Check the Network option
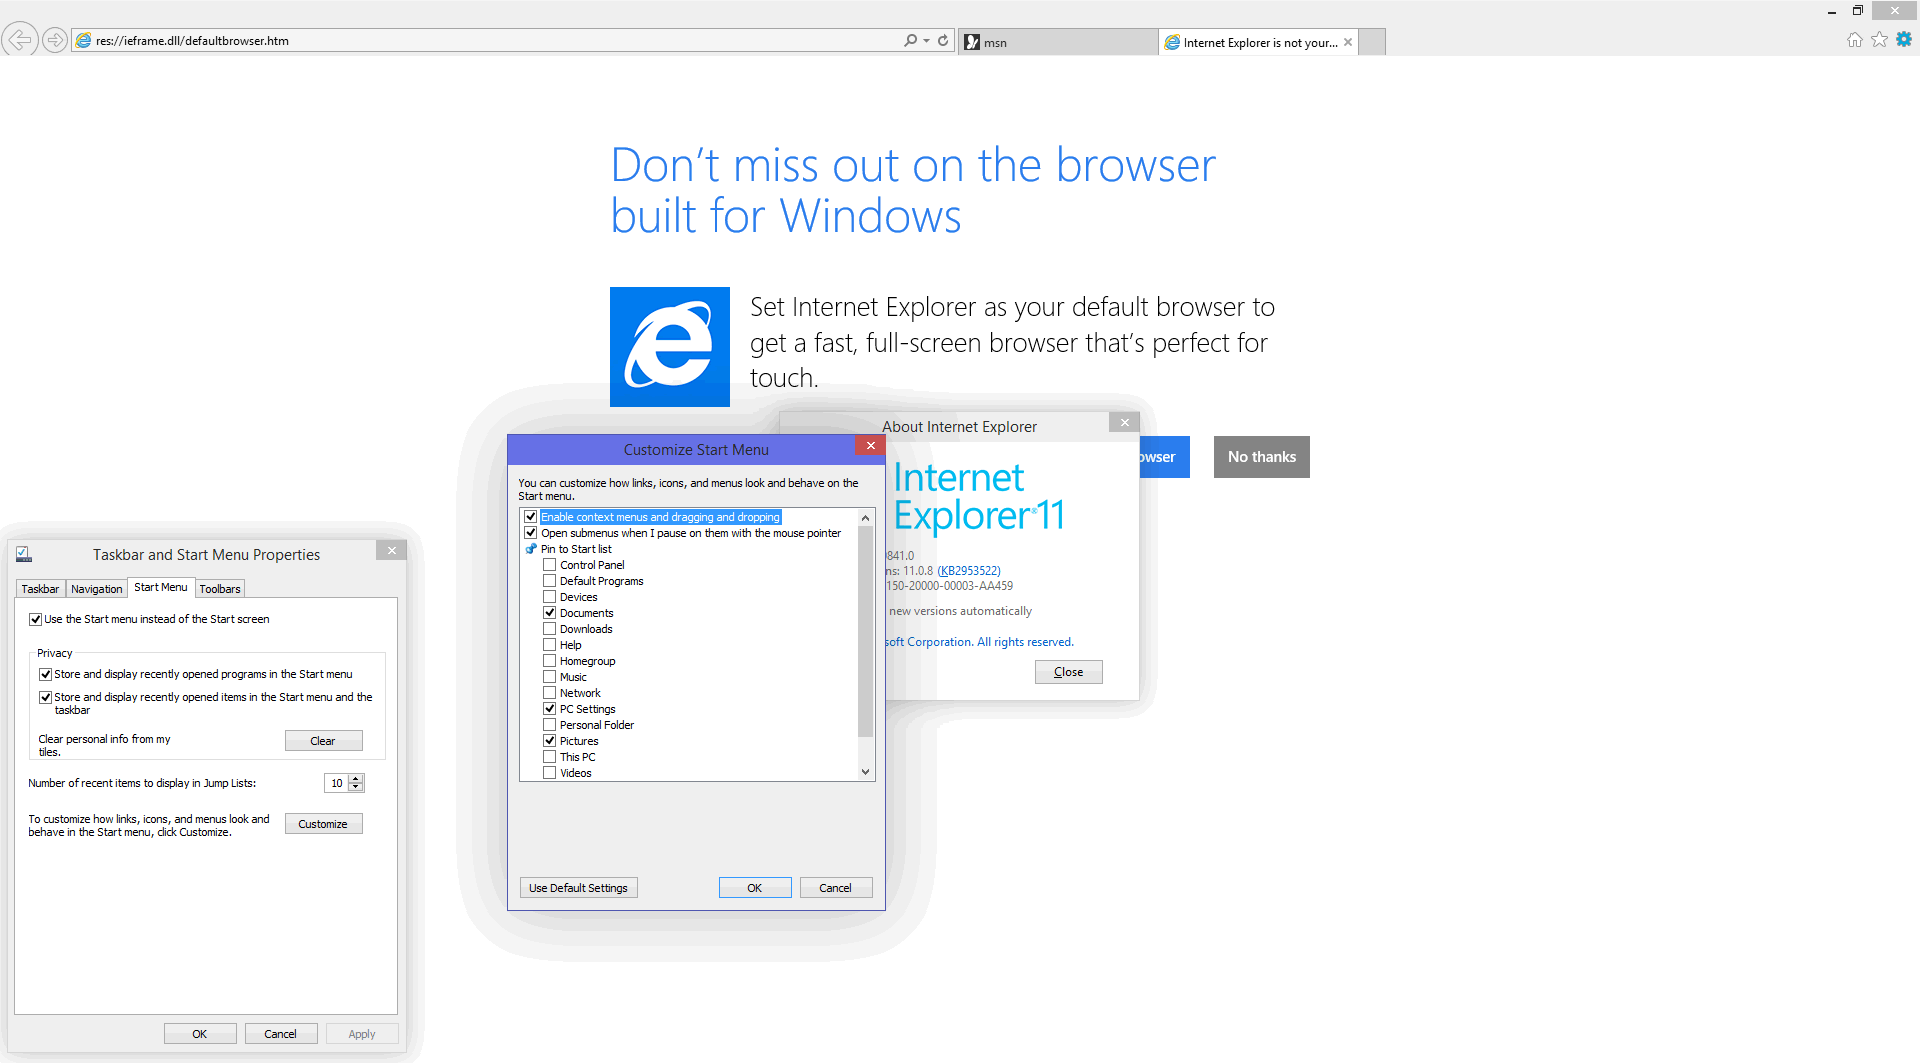1920x1063 pixels. click(549, 693)
